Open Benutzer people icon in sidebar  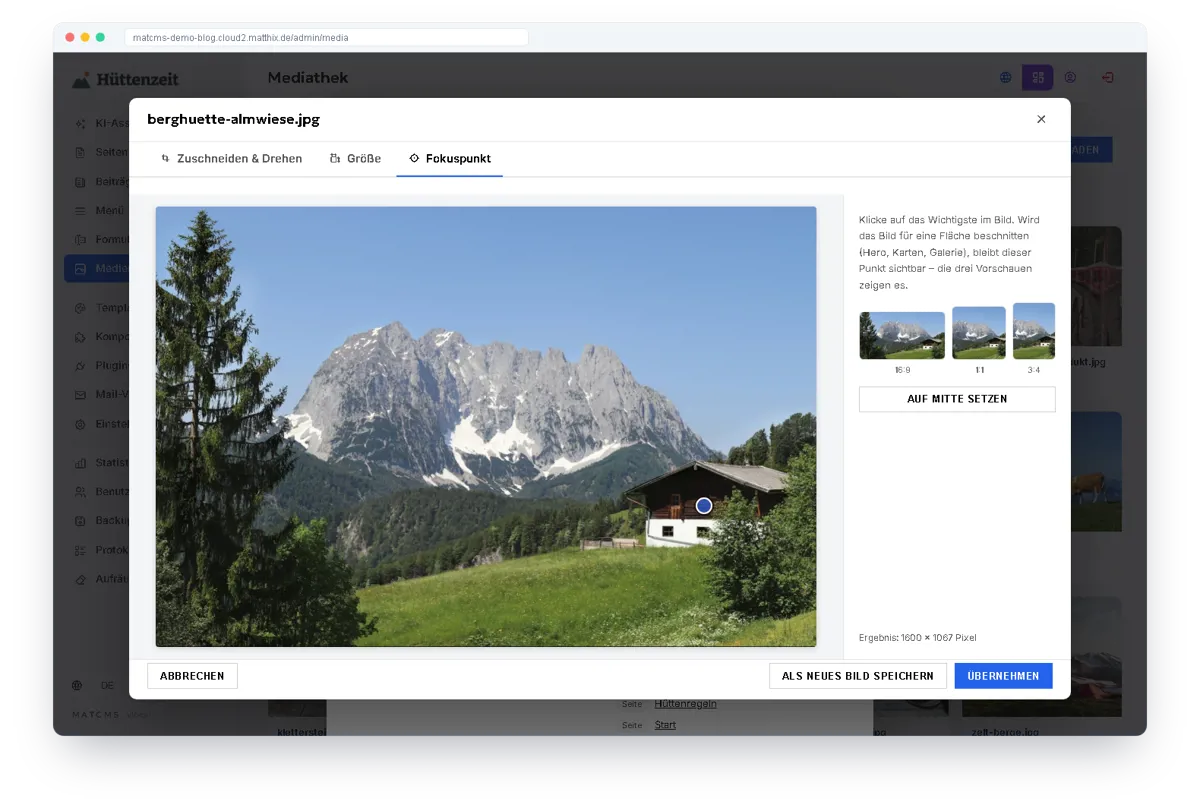tap(81, 492)
